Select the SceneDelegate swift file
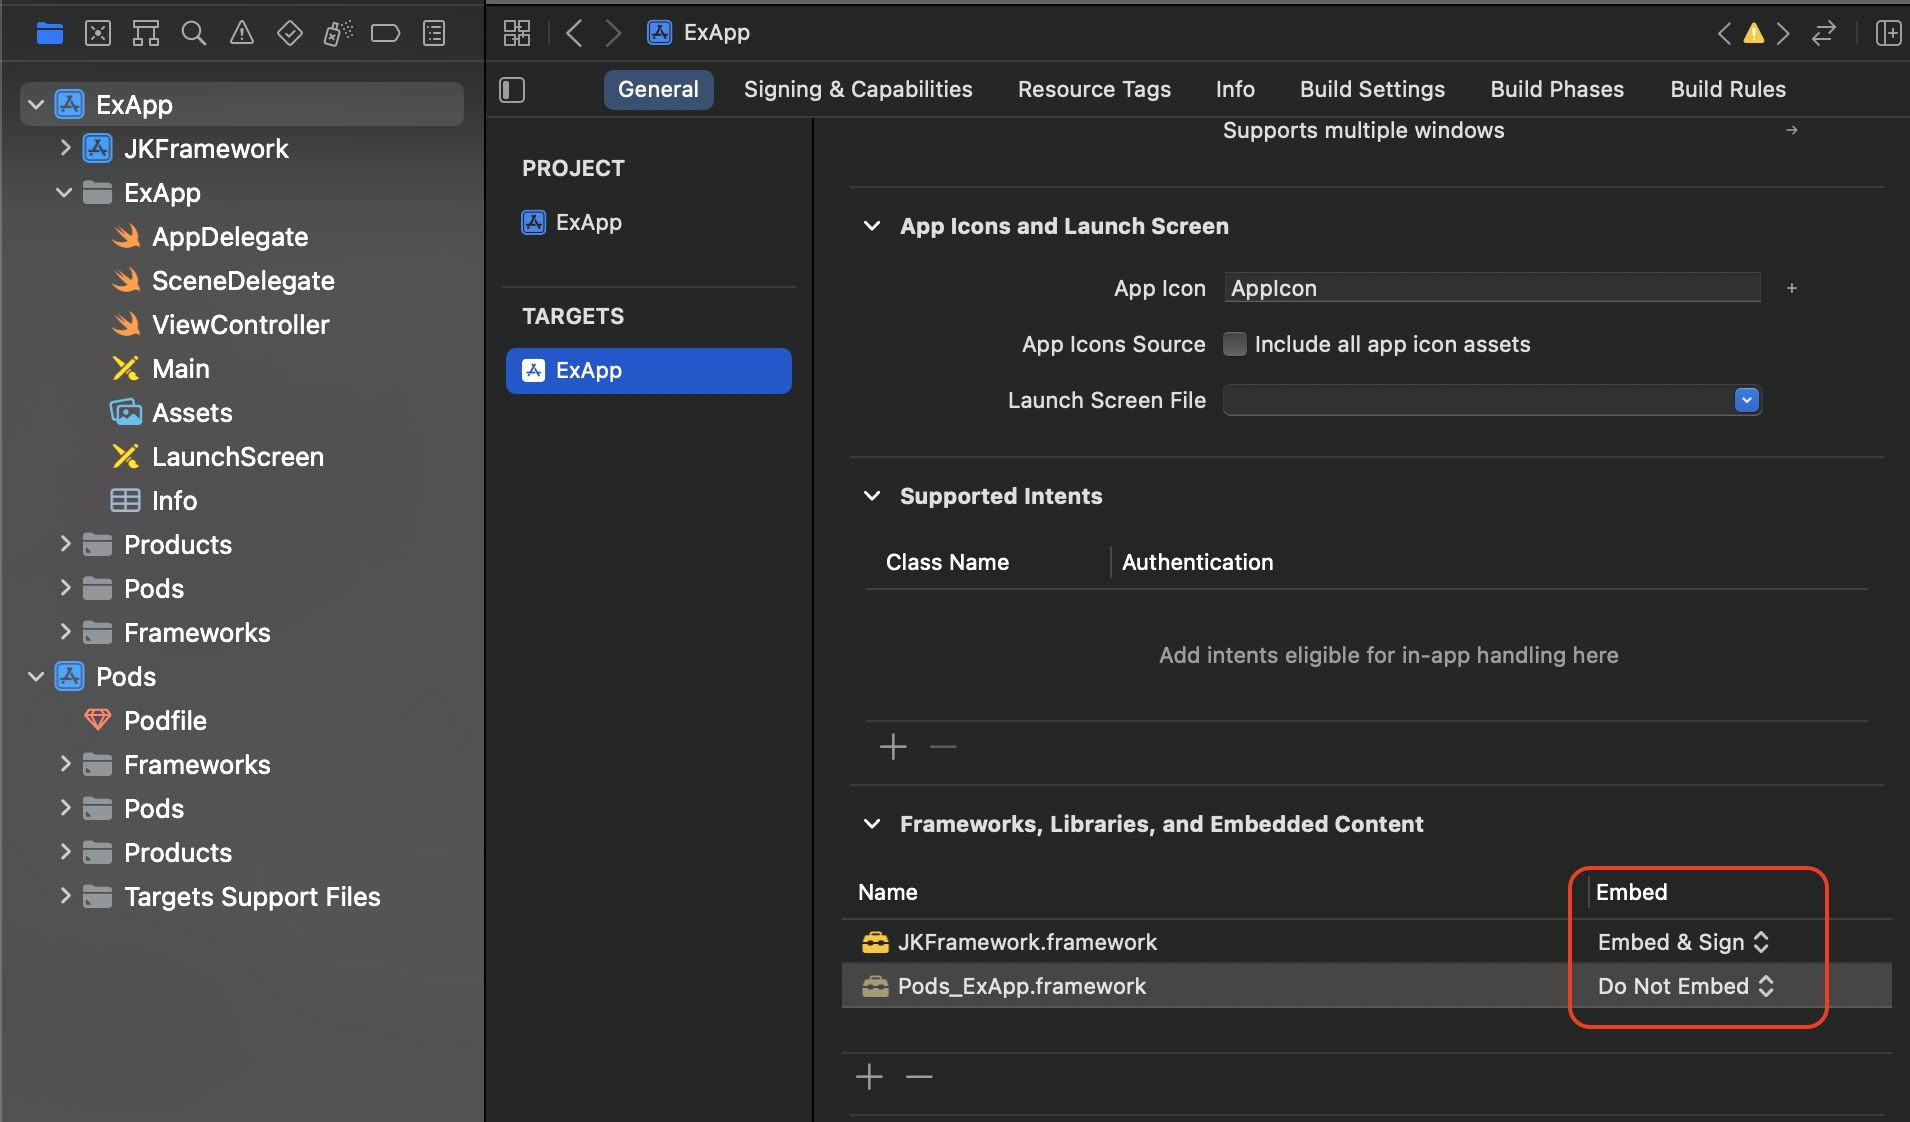The width and height of the screenshot is (1910, 1122). point(243,280)
